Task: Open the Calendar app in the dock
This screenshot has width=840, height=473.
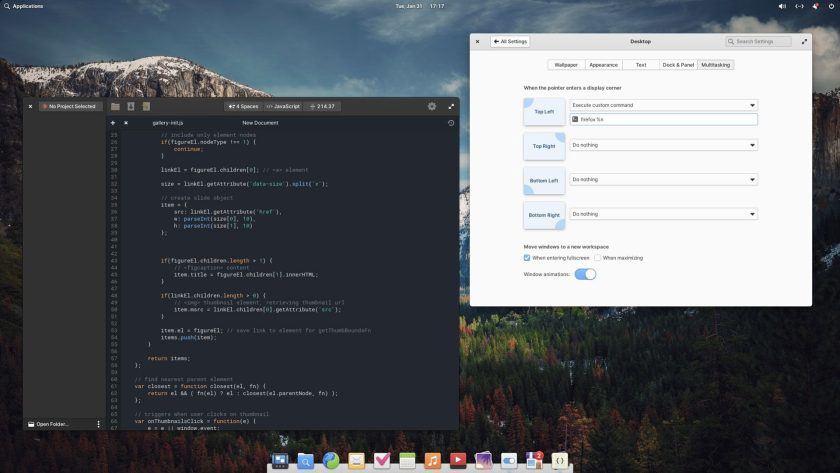Action: [407, 460]
